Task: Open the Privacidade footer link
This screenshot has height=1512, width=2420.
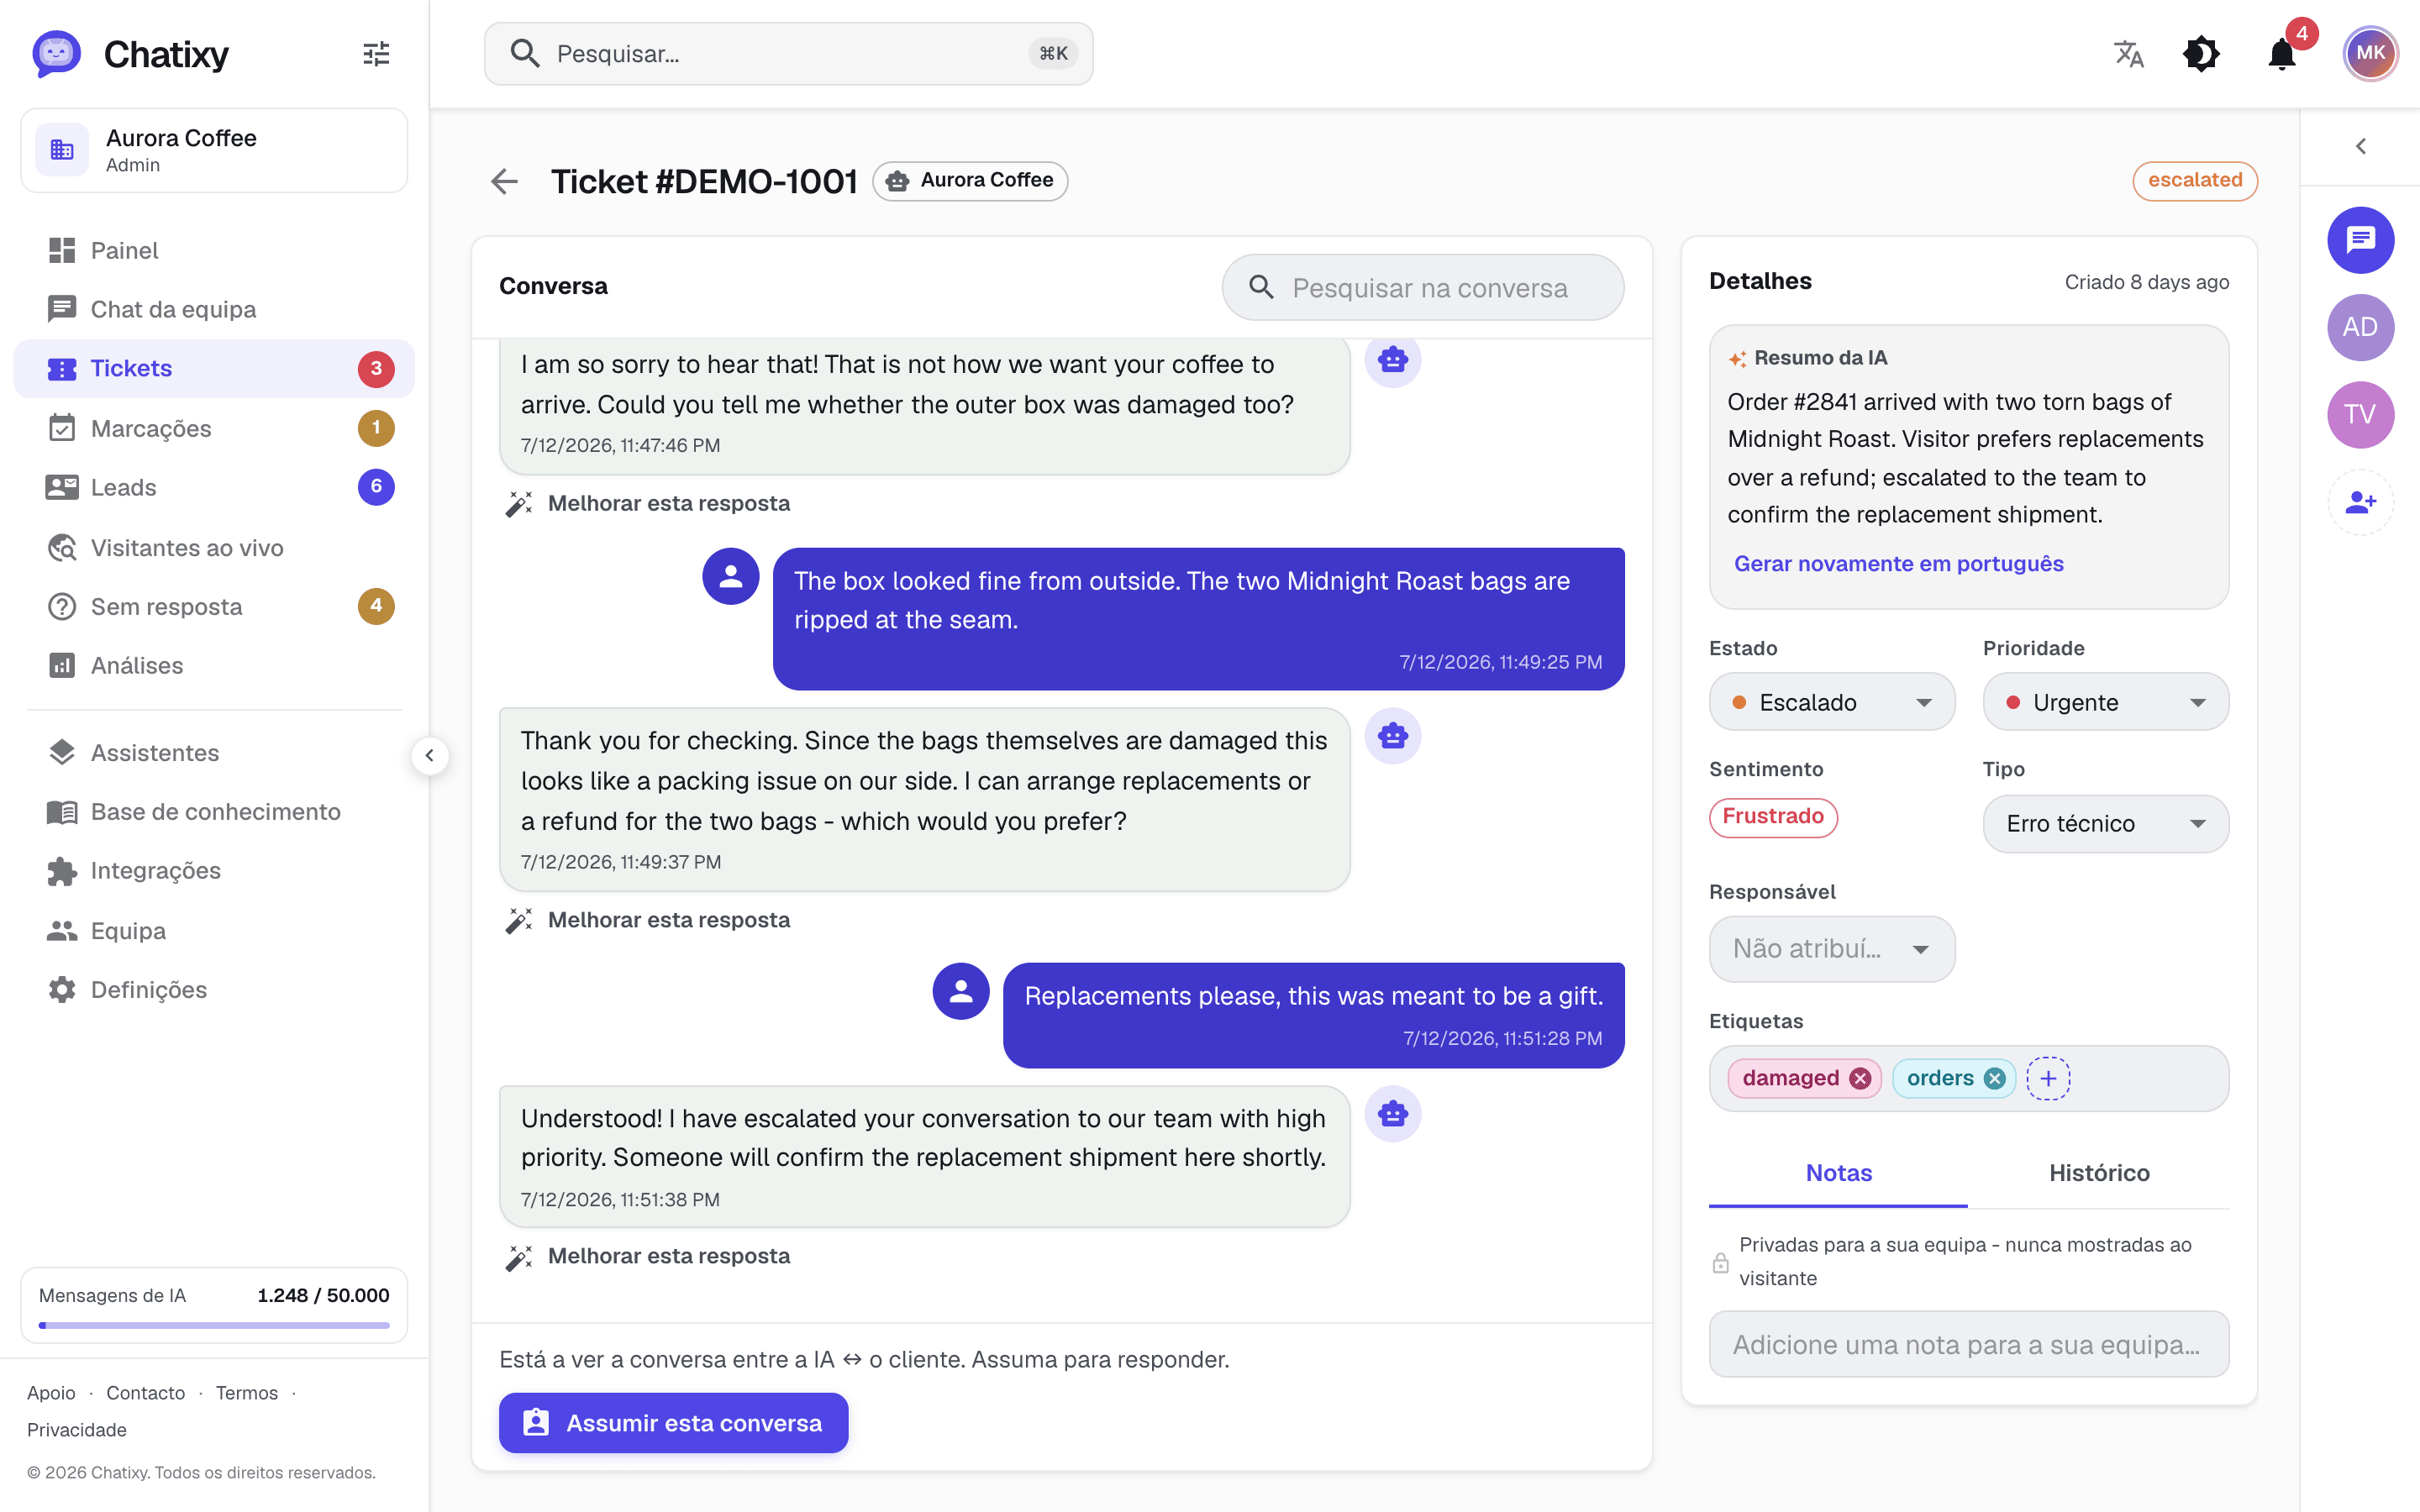Action: (x=77, y=1429)
